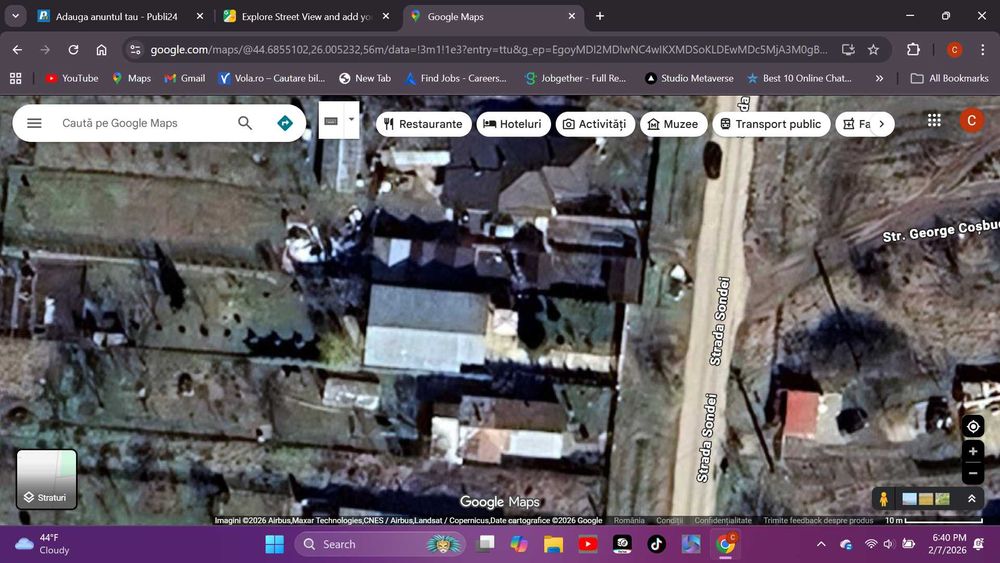Open the Studio Metaverse bookmark
This screenshot has width=1000, height=563.
point(689,78)
